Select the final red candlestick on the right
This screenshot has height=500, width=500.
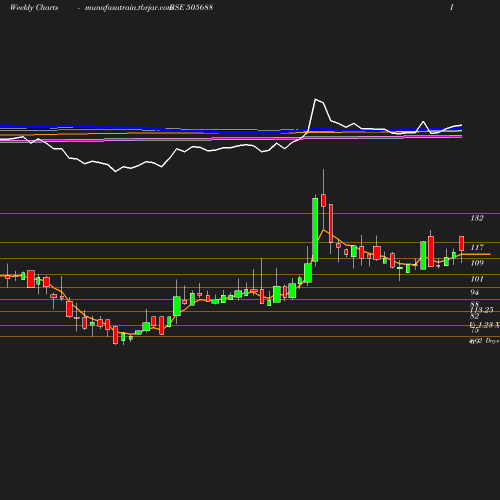(x=462, y=243)
